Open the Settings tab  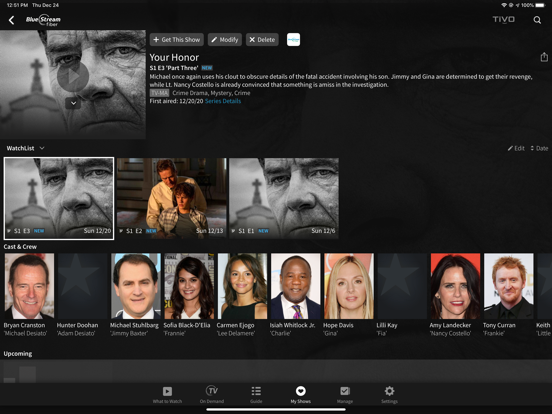[389, 395]
